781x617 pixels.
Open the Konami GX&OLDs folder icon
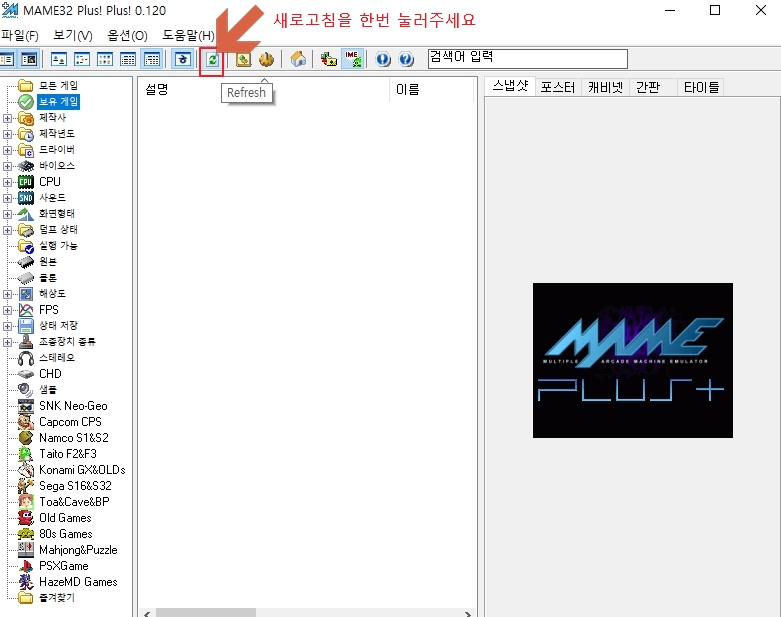tap(26, 470)
